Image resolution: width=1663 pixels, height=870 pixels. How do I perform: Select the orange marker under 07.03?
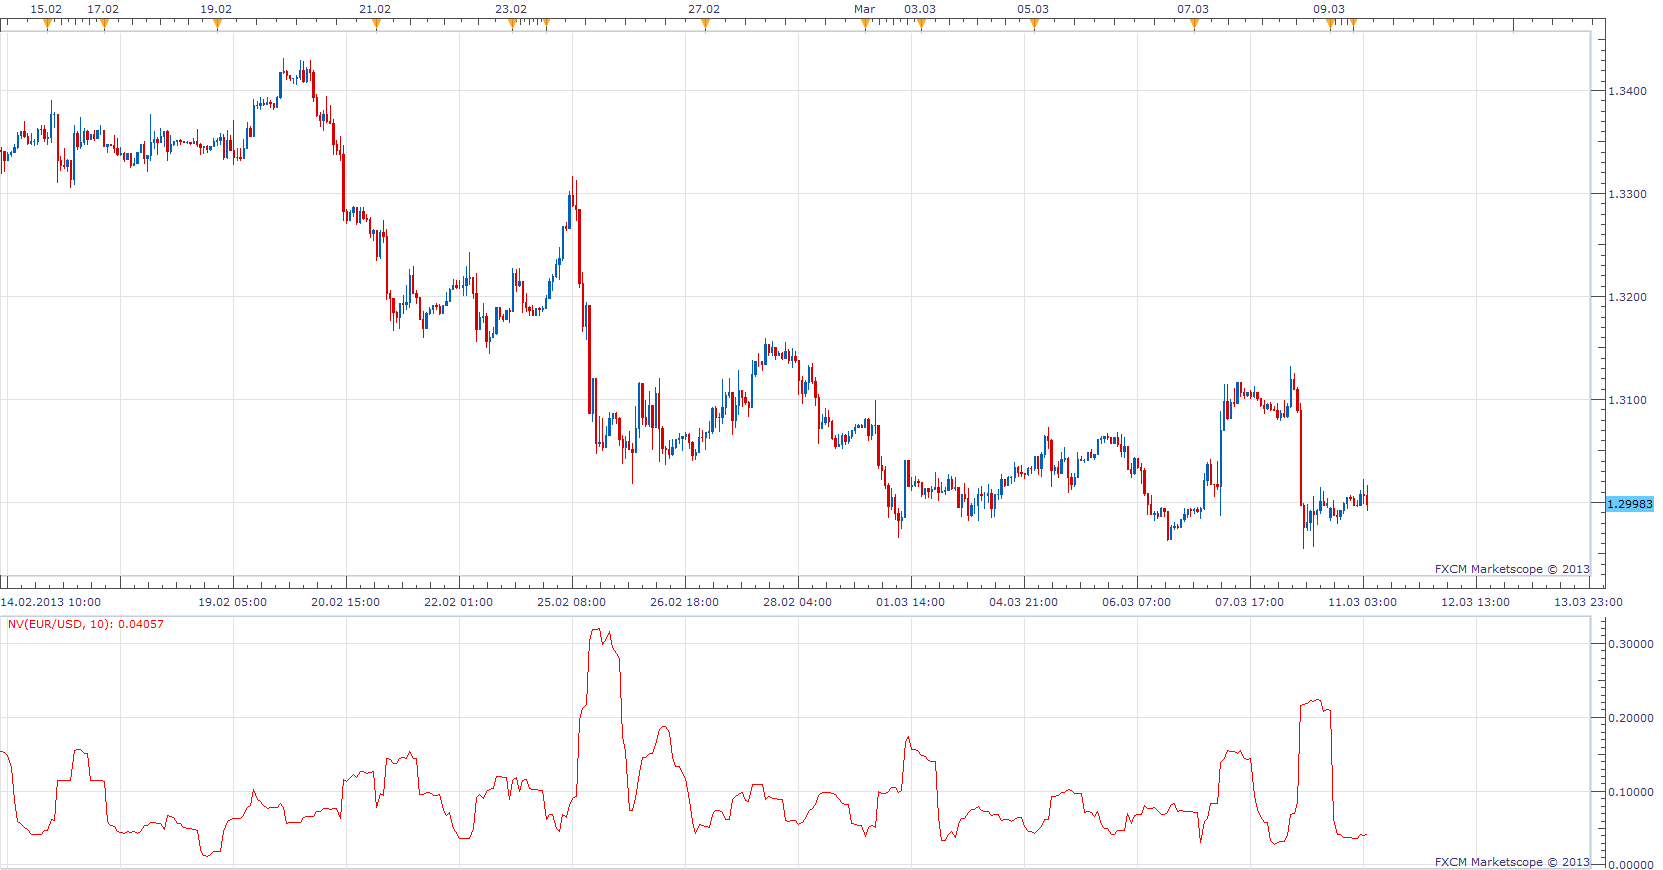click(1194, 25)
